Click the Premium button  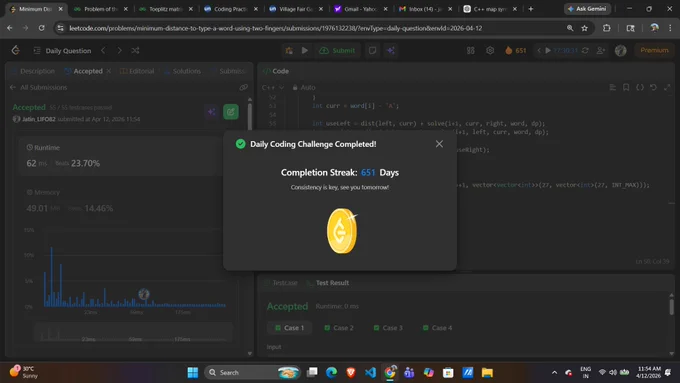pos(654,50)
